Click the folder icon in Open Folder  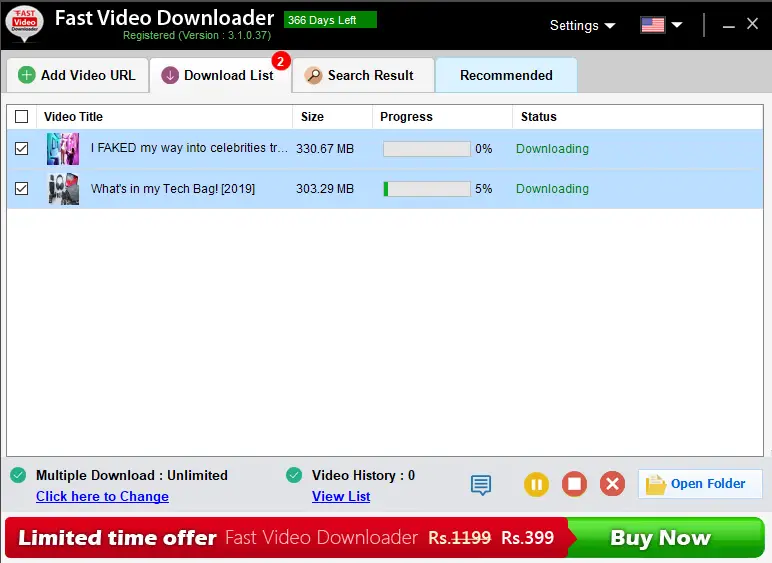[x=656, y=485]
